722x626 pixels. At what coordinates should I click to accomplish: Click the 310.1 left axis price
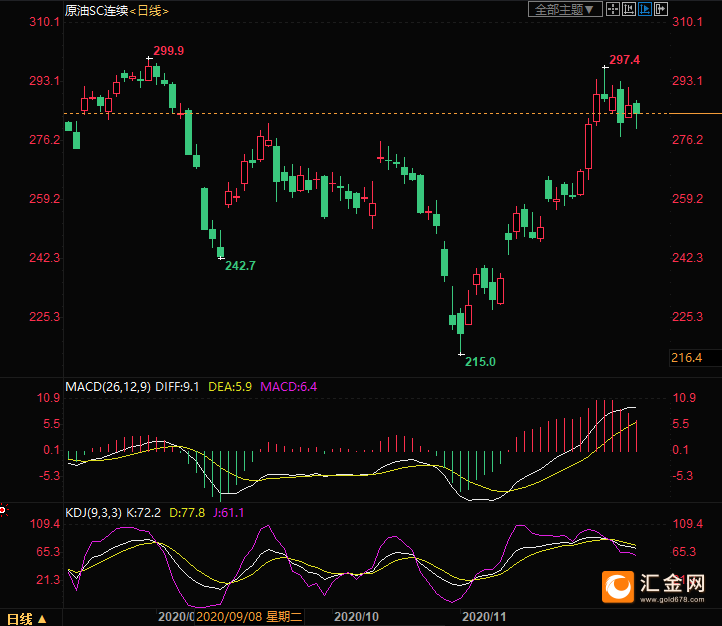(x=45, y=22)
